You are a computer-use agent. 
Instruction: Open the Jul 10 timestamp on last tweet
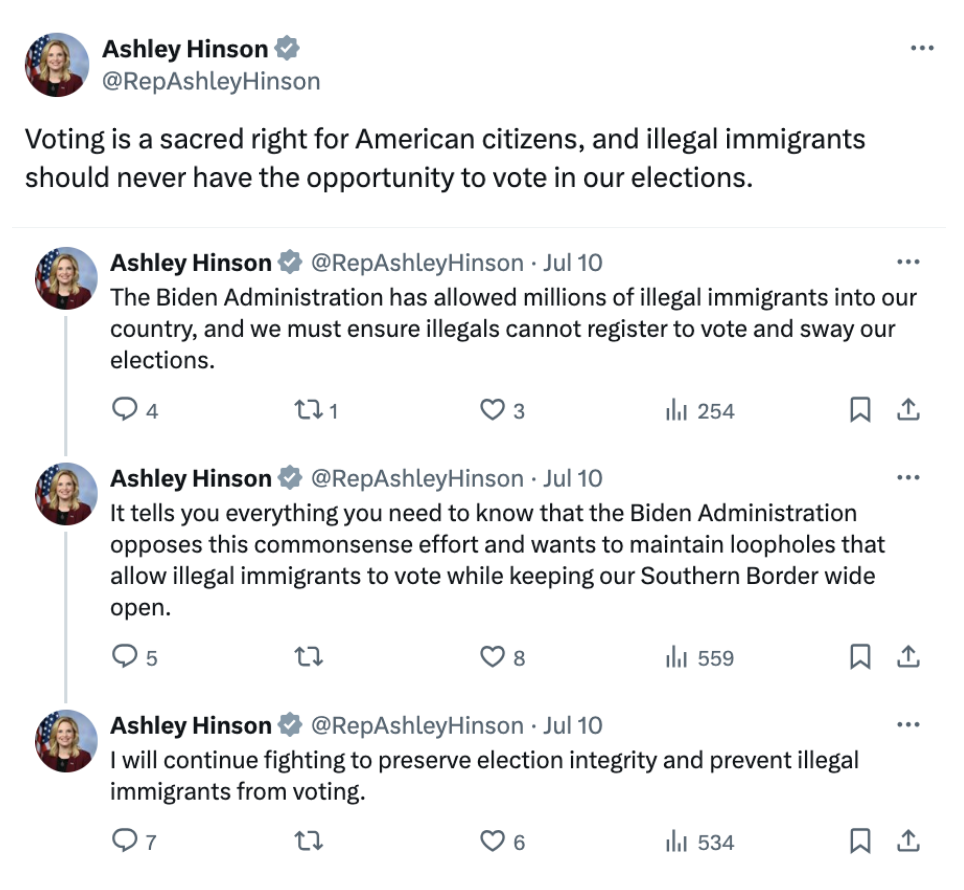573,726
